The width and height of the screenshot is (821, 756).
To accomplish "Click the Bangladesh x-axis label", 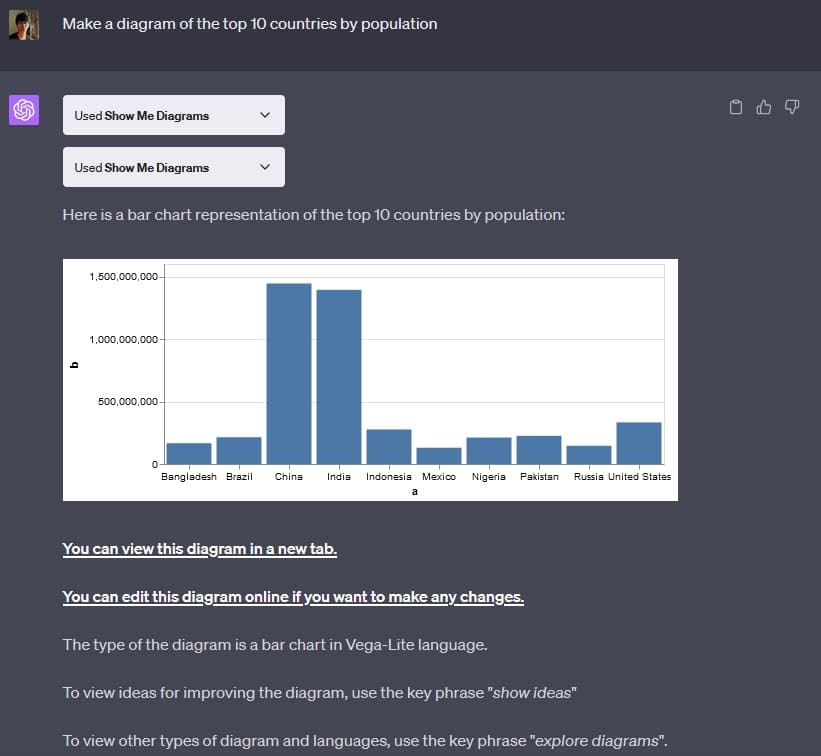I will [188, 477].
